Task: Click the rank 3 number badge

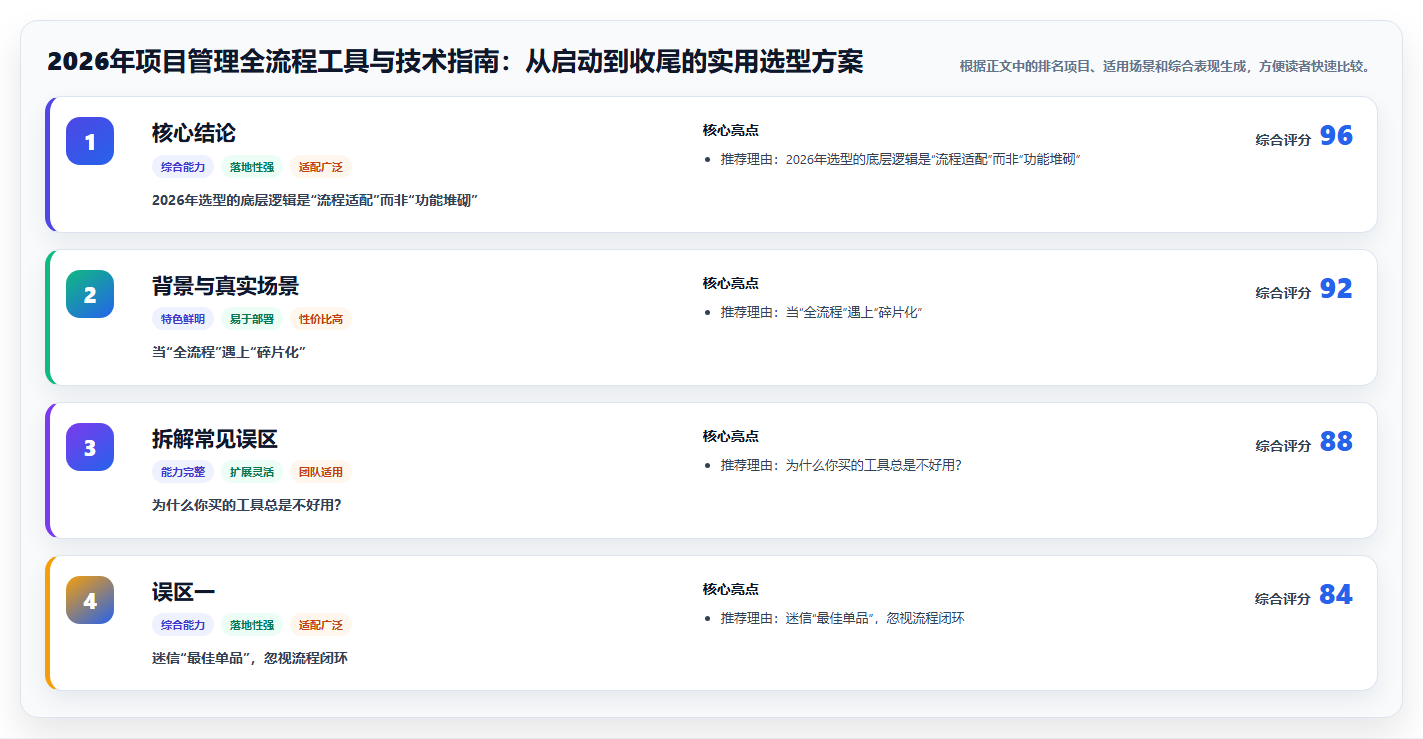Action: (90, 447)
